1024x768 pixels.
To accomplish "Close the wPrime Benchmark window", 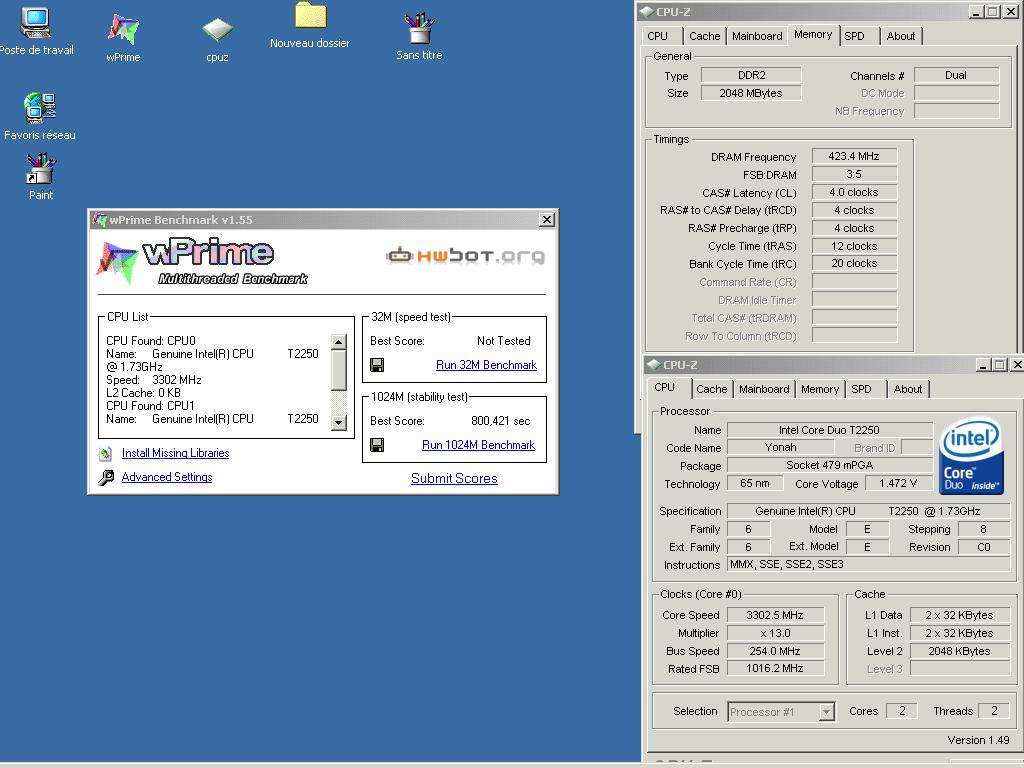I will [x=547, y=220].
